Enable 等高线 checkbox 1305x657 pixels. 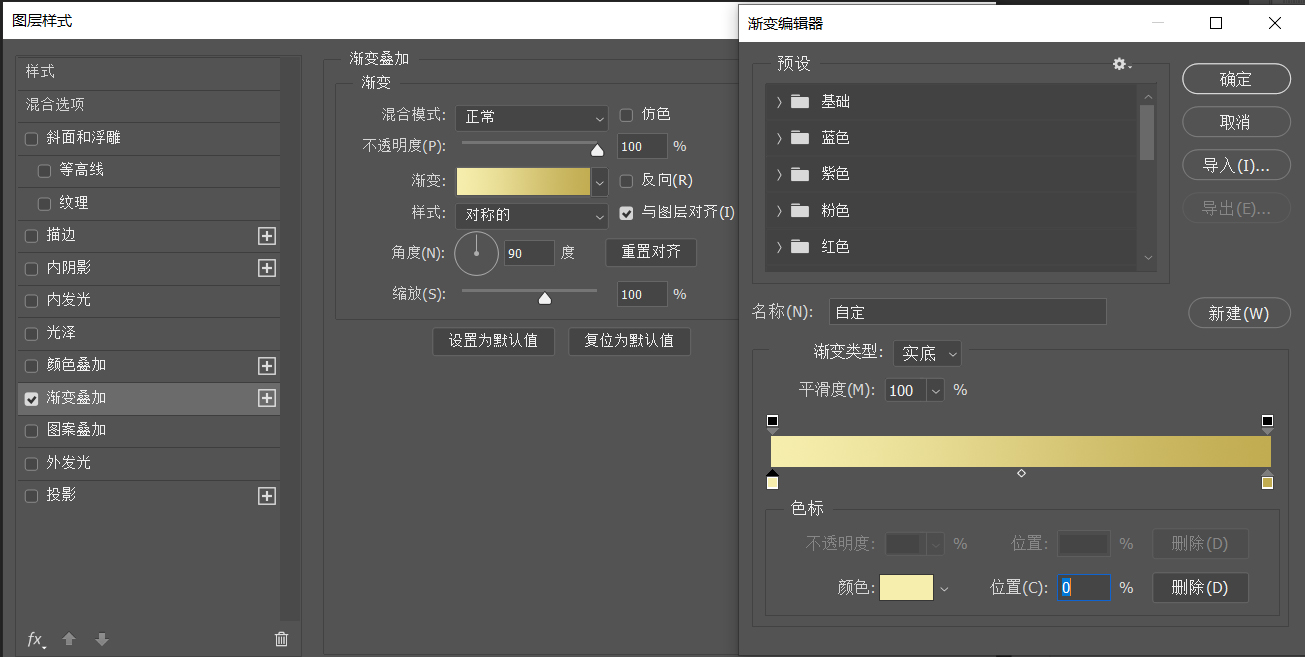coord(44,171)
